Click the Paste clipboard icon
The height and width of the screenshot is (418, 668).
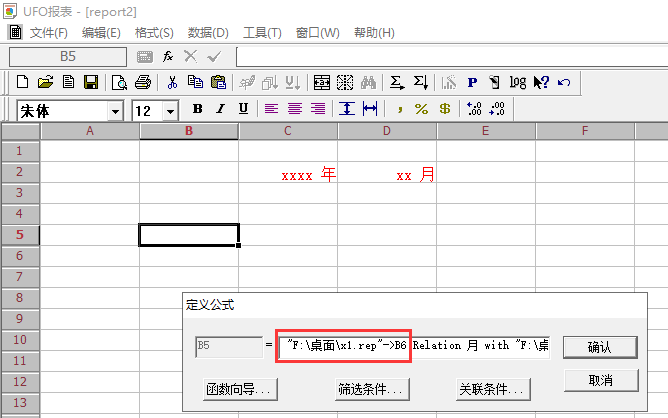(x=219, y=82)
